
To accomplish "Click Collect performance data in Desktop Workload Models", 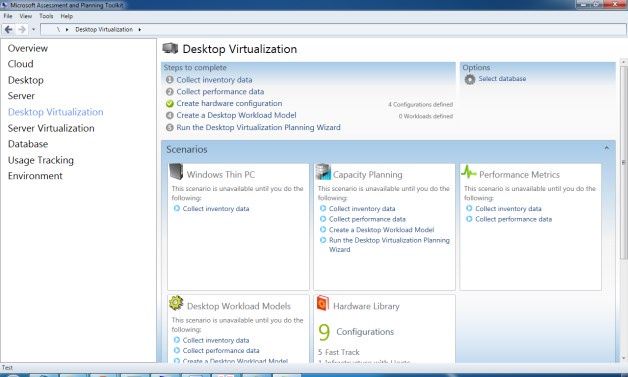I will pos(221,351).
